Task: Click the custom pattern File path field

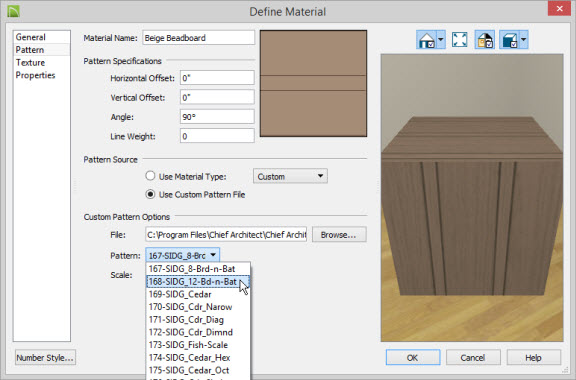Action: pos(226,234)
